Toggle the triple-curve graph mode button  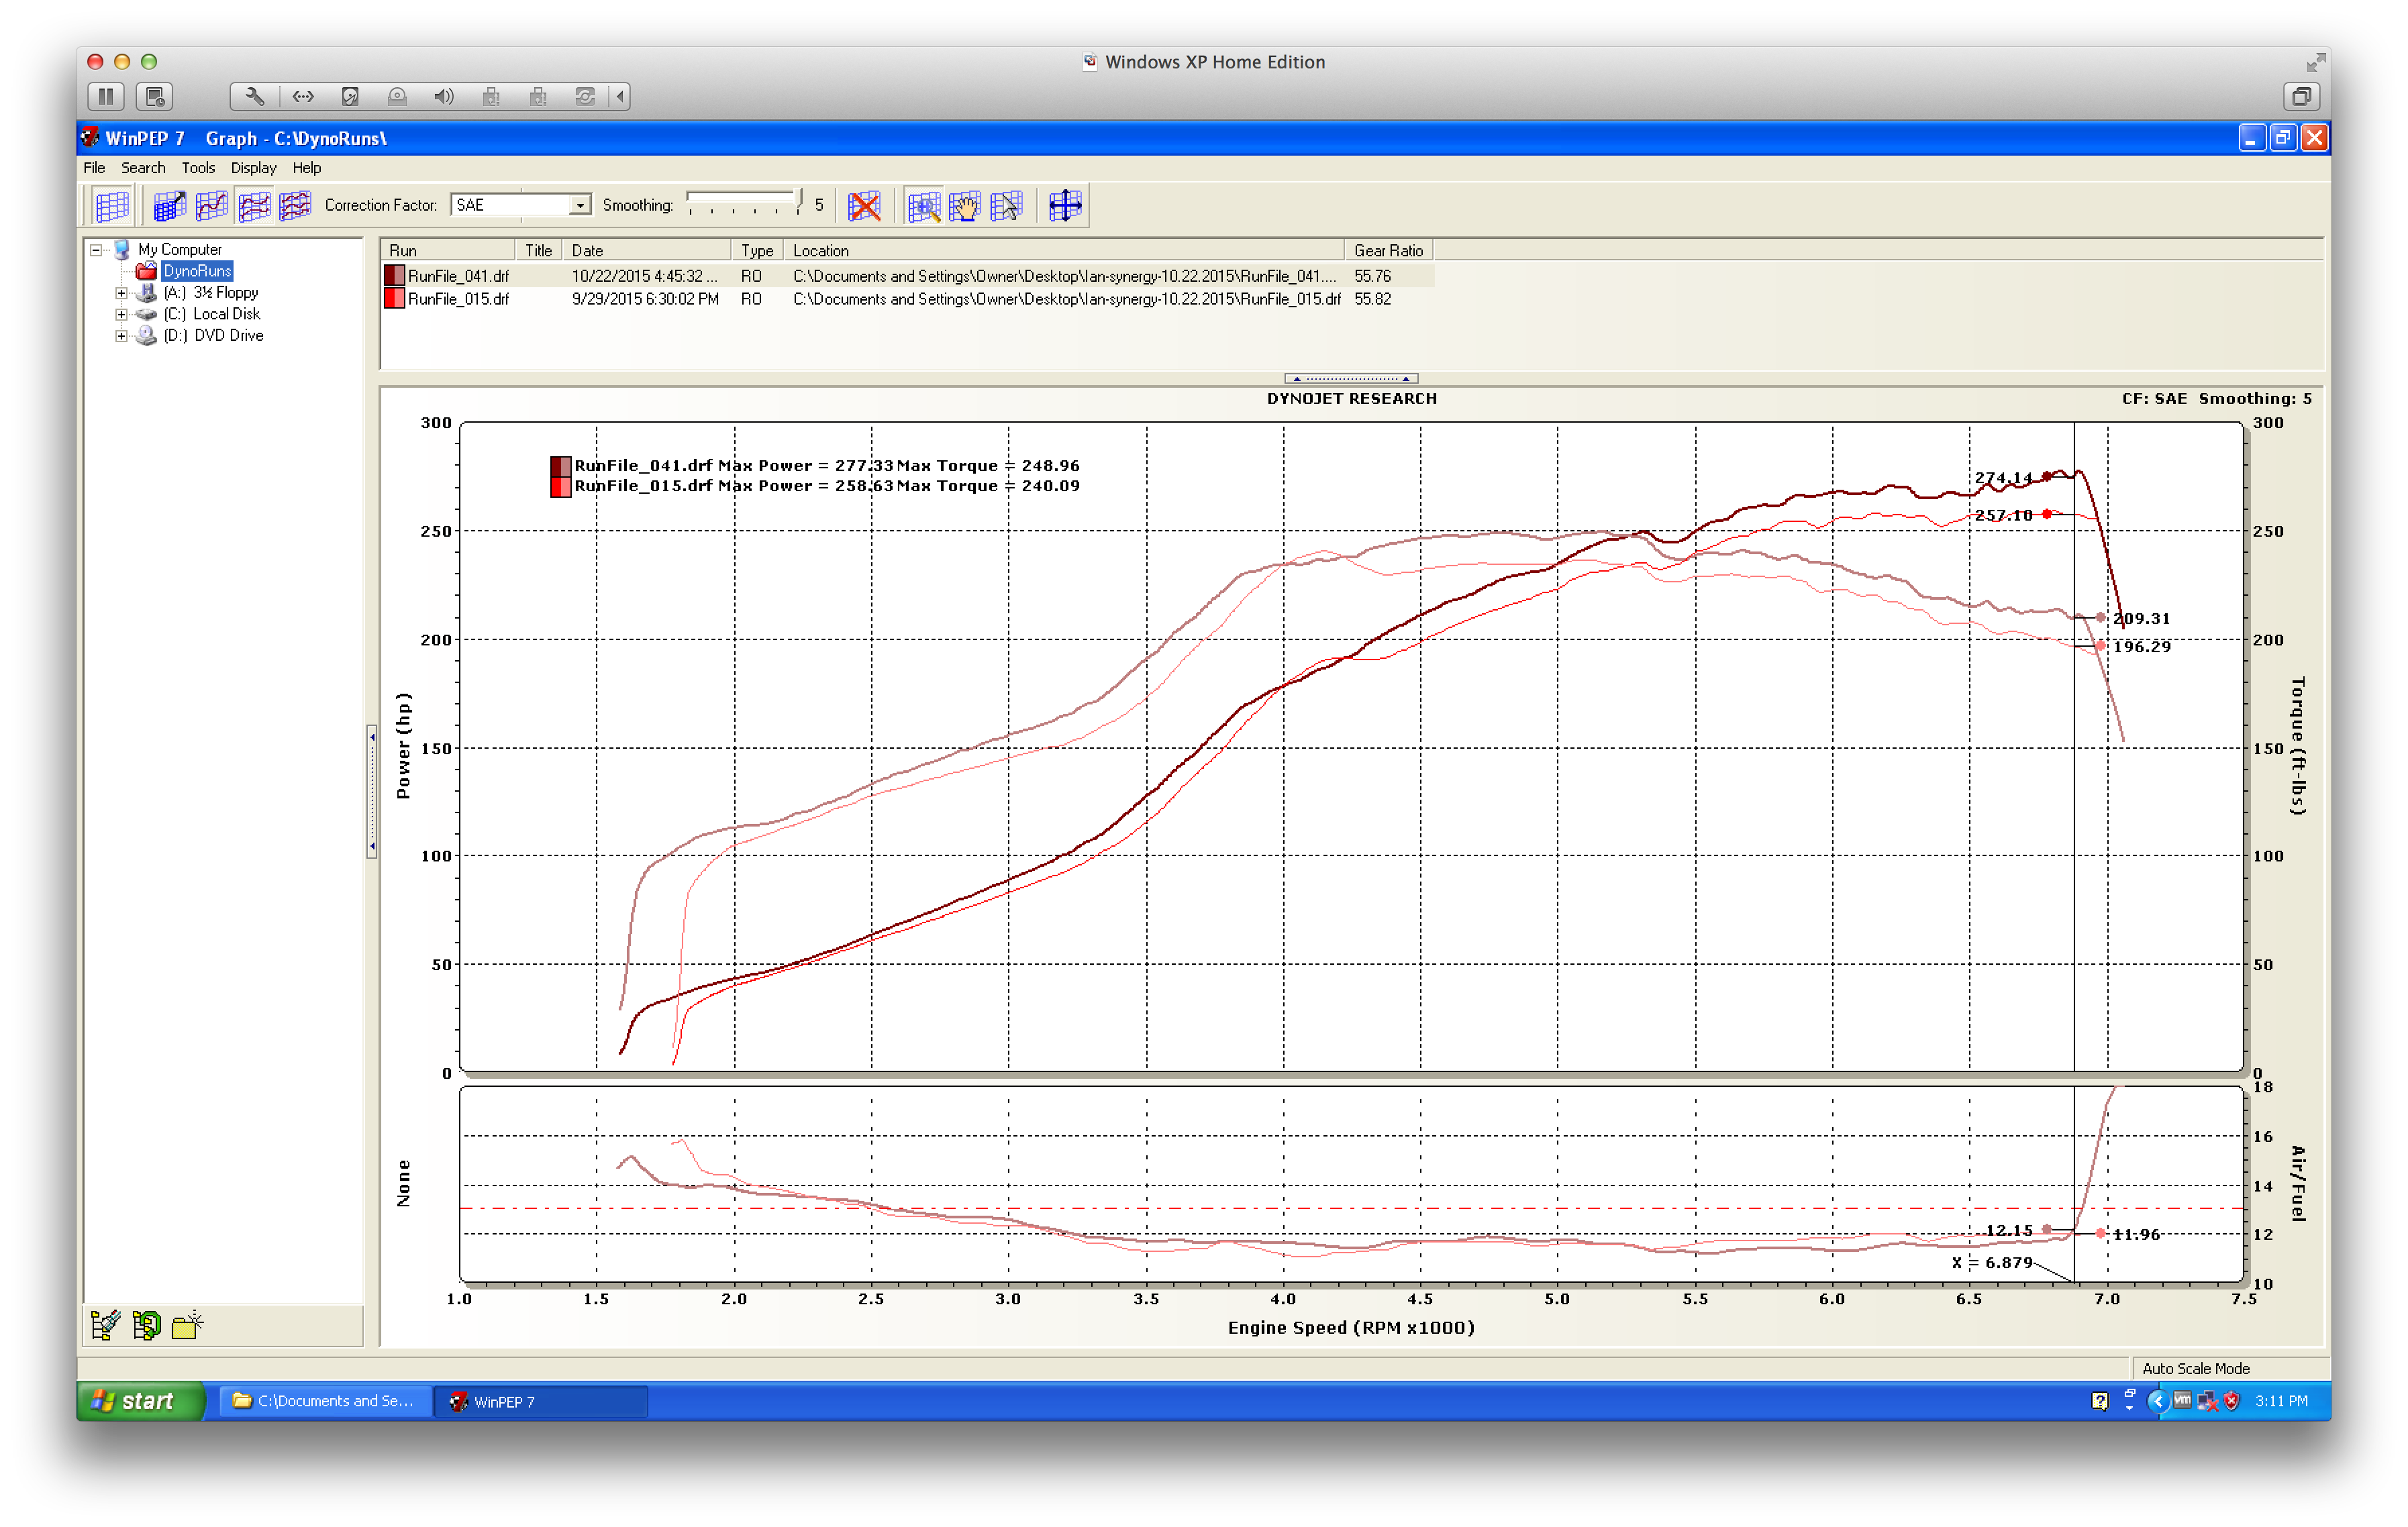pos(295,206)
